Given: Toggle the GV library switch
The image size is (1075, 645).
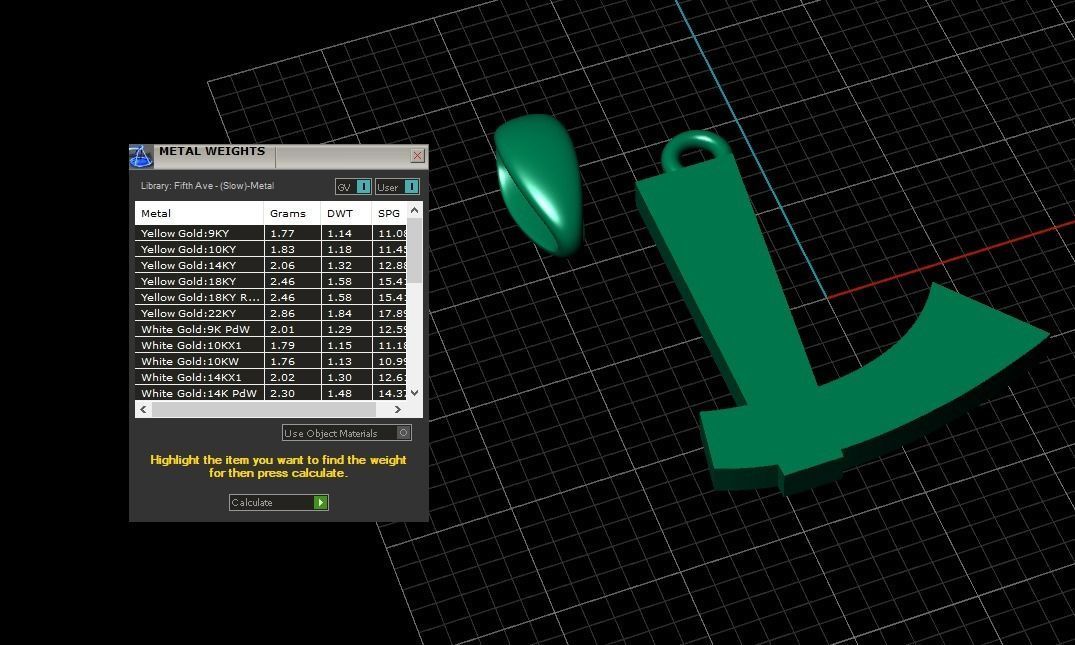Looking at the screenshot, I should click(x=353, y=186).
